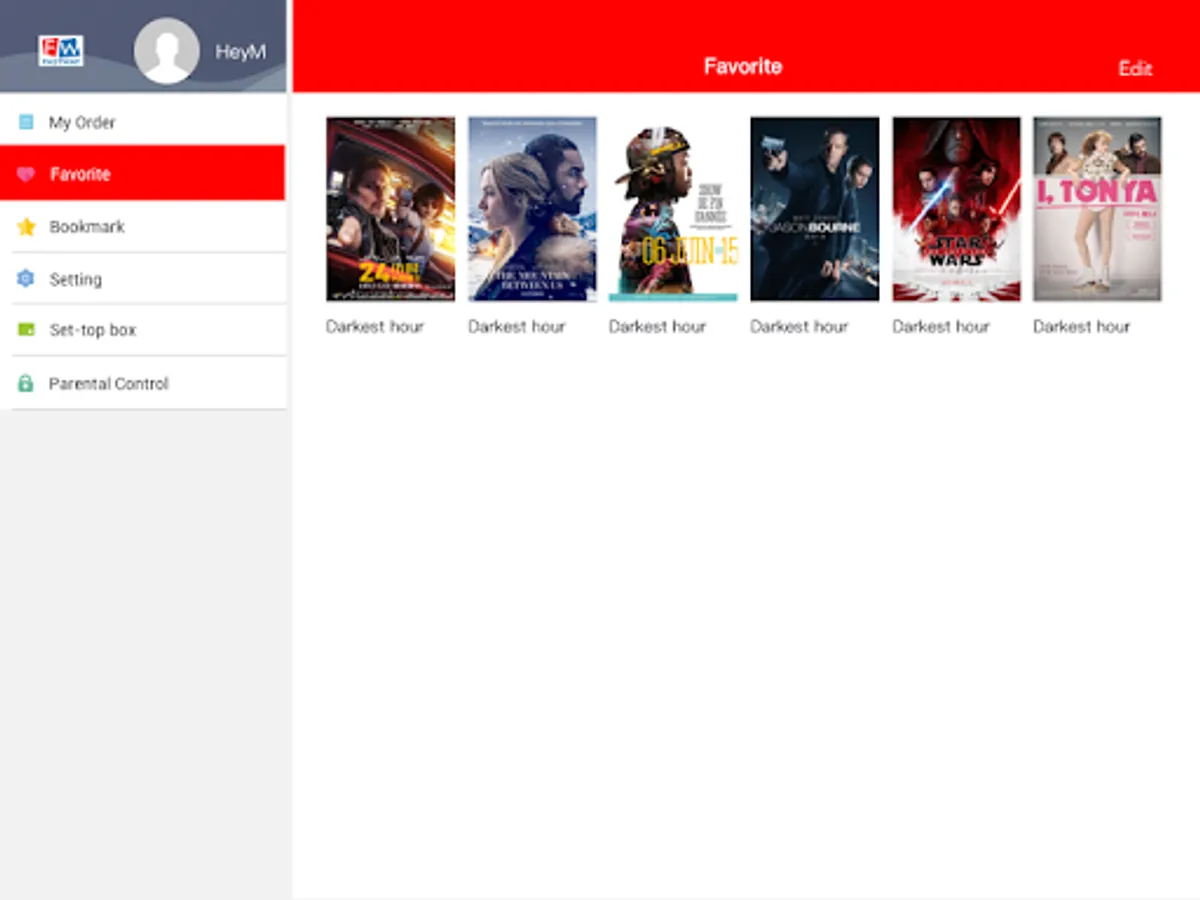Click Darkest hour caption under Mountain Between Us
1200x900 pixels.
click(x=517, y=326)
